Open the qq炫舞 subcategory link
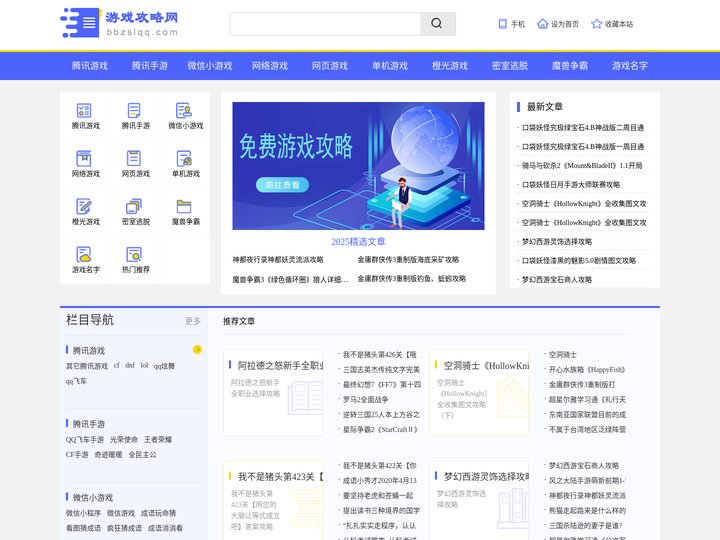This screenshot has height=540, width=720. [x=164, y=366]
